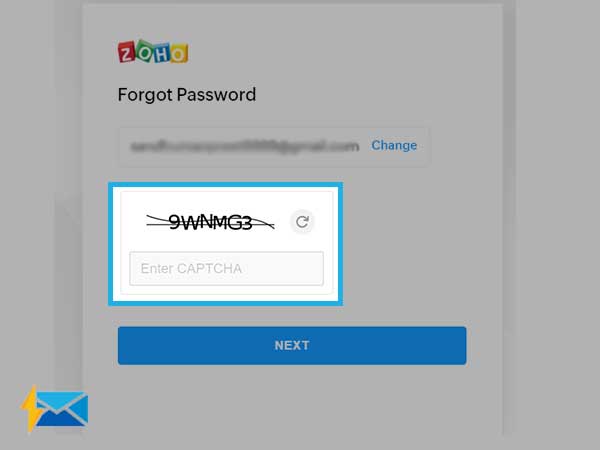This screenshot has height=450, width=600.
Task: Open the blue envelope mail icon
Action: [x=62, y=409]
